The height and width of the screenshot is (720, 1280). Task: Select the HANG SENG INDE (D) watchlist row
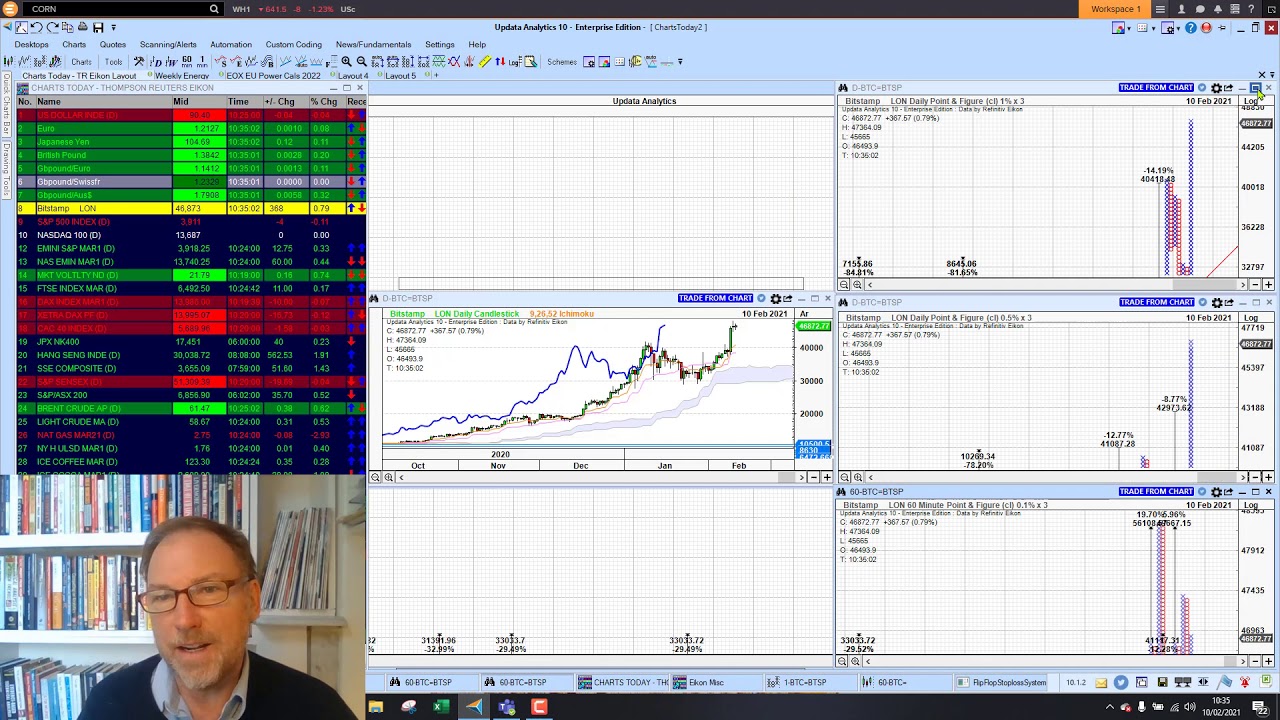190,355
